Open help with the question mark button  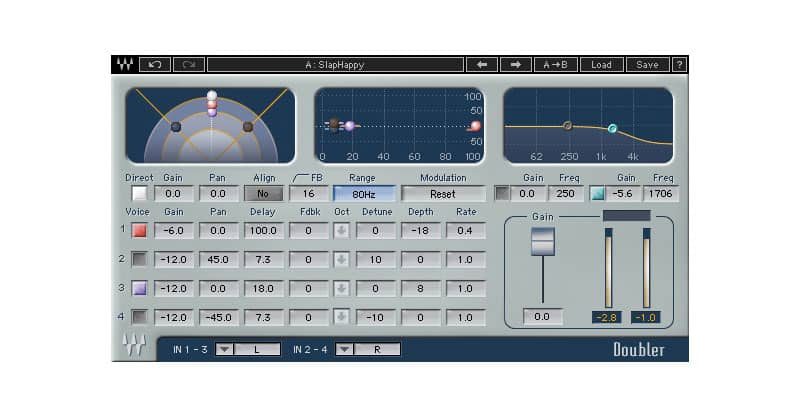(679, 65)
